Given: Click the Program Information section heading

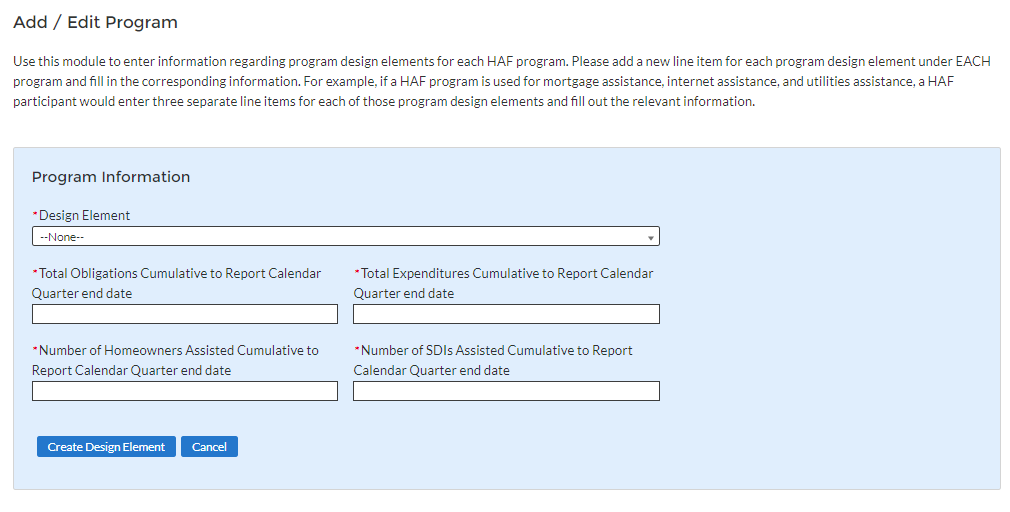Looking at the screenshot, I should tap(111, 177).
